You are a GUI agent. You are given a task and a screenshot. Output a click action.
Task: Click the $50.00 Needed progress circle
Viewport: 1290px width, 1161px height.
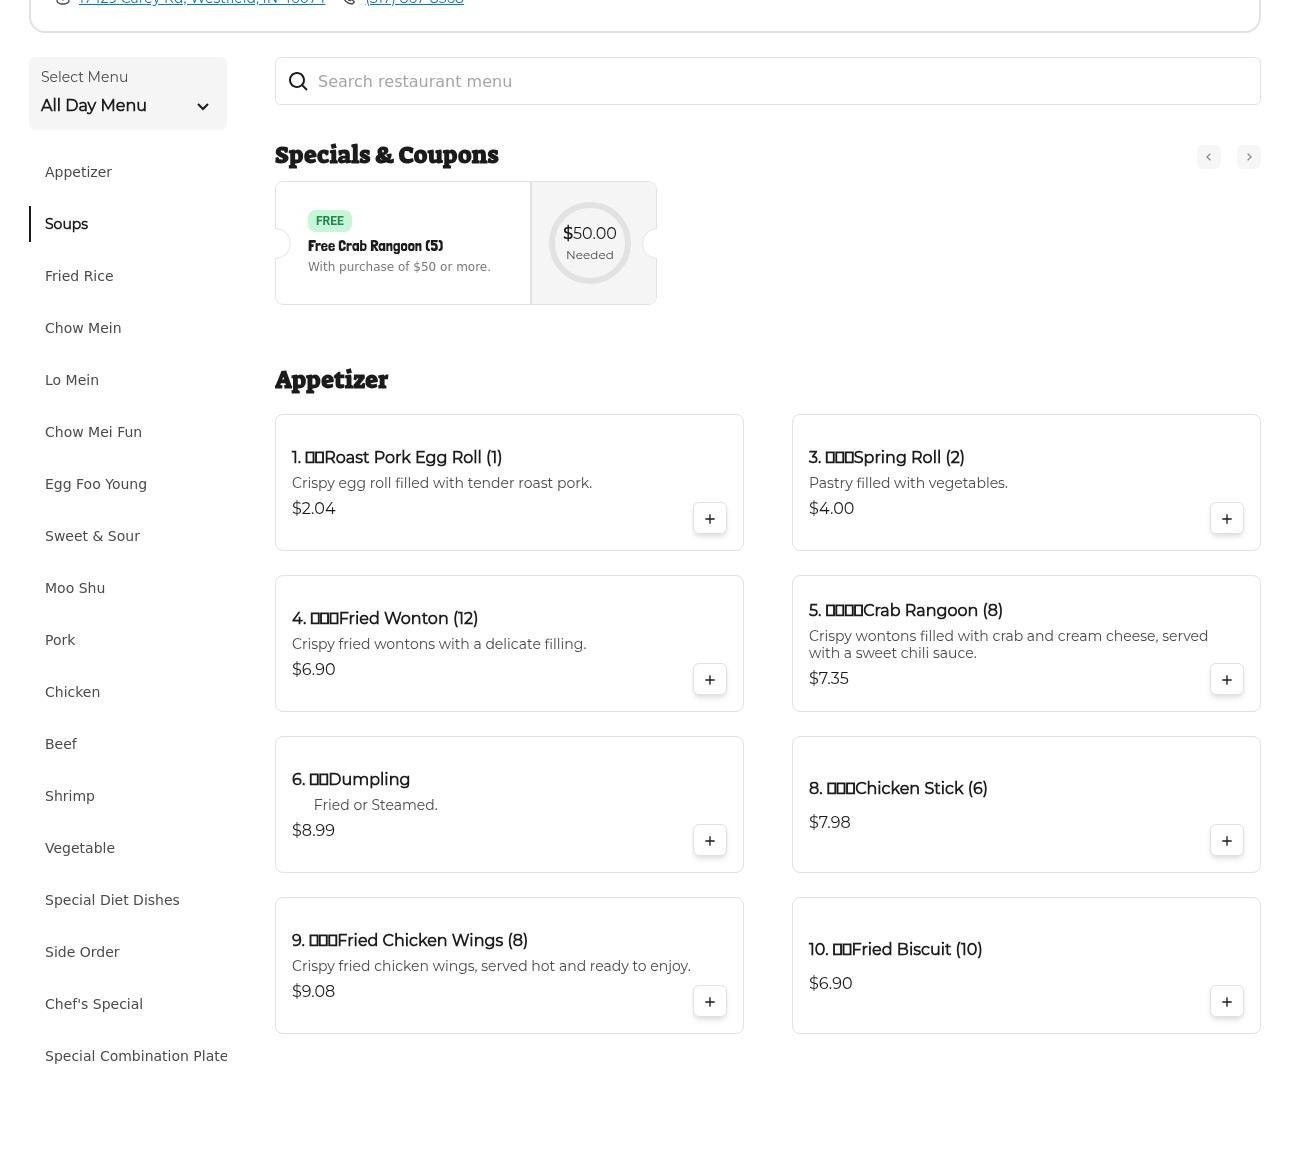click(x=590, y=243)
